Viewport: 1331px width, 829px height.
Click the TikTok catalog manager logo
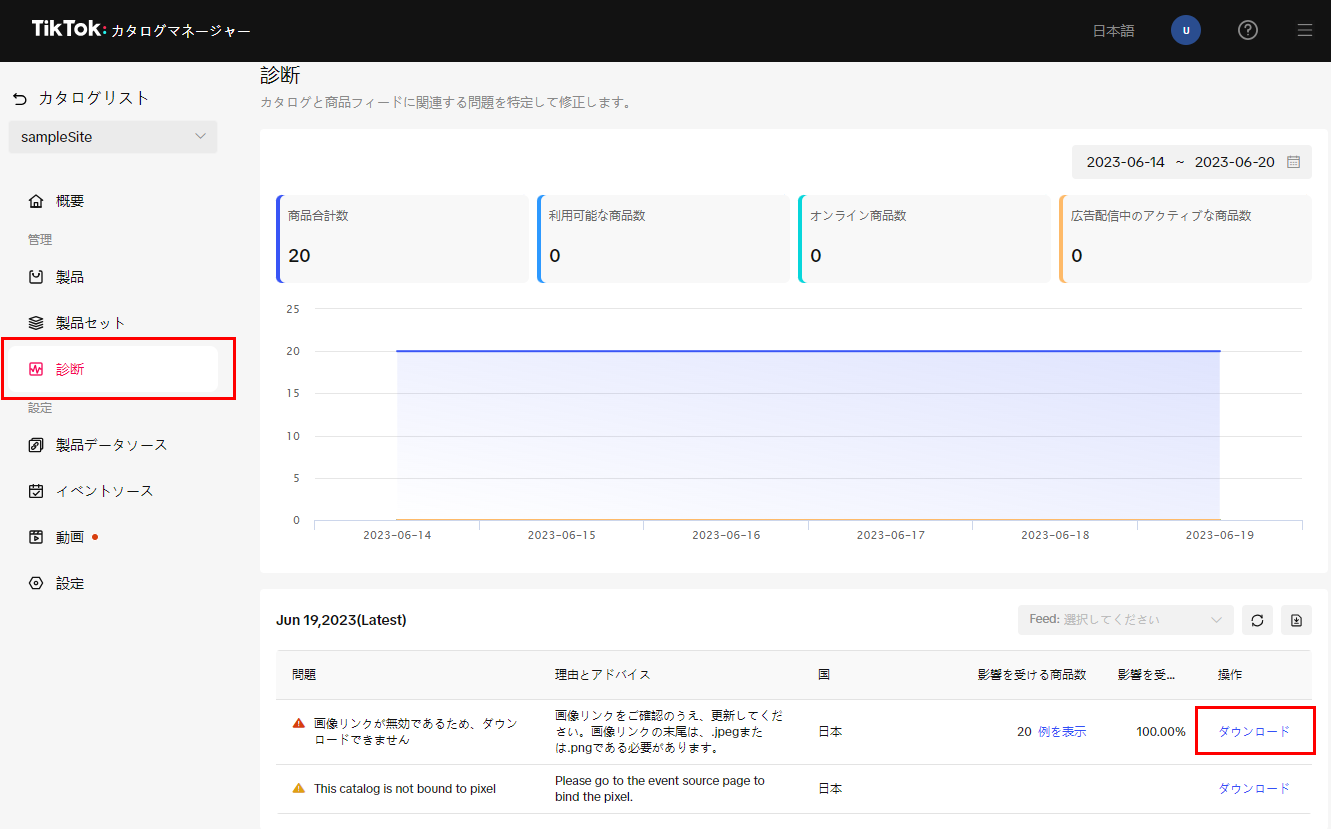tap(141, 30)
